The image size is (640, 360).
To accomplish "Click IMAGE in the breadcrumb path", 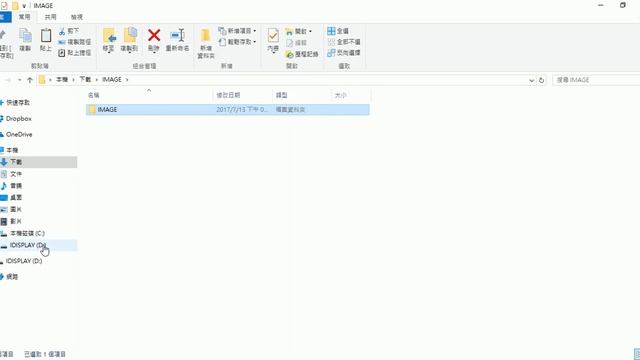I will click(x=112, y=80).
